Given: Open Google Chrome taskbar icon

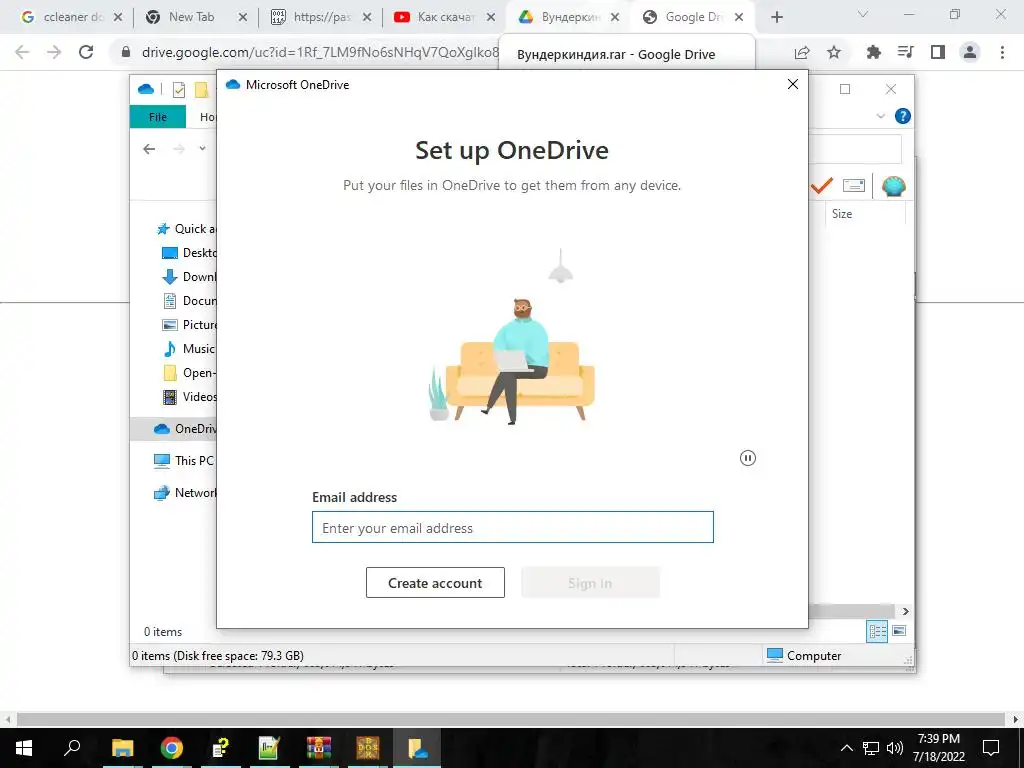Looking at the screenshot, I should click(x=171, y=748).
